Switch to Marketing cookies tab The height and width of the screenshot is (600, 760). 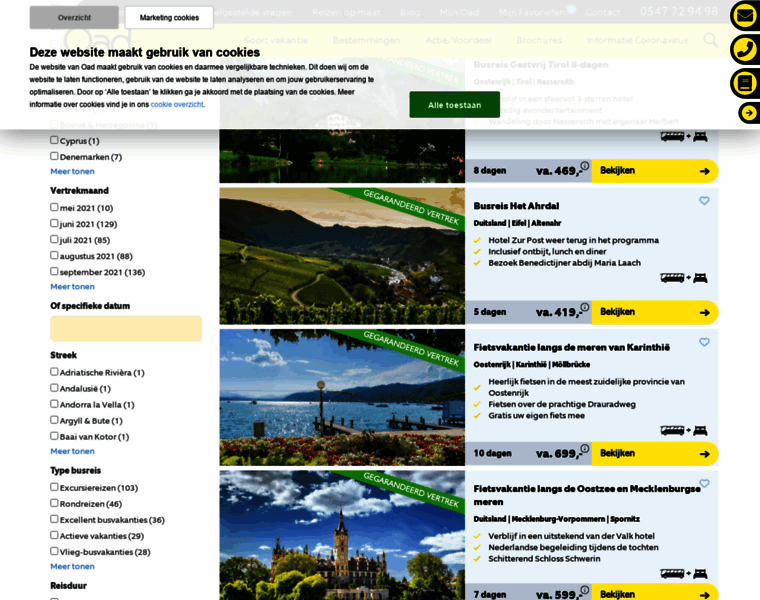point(169,17)
